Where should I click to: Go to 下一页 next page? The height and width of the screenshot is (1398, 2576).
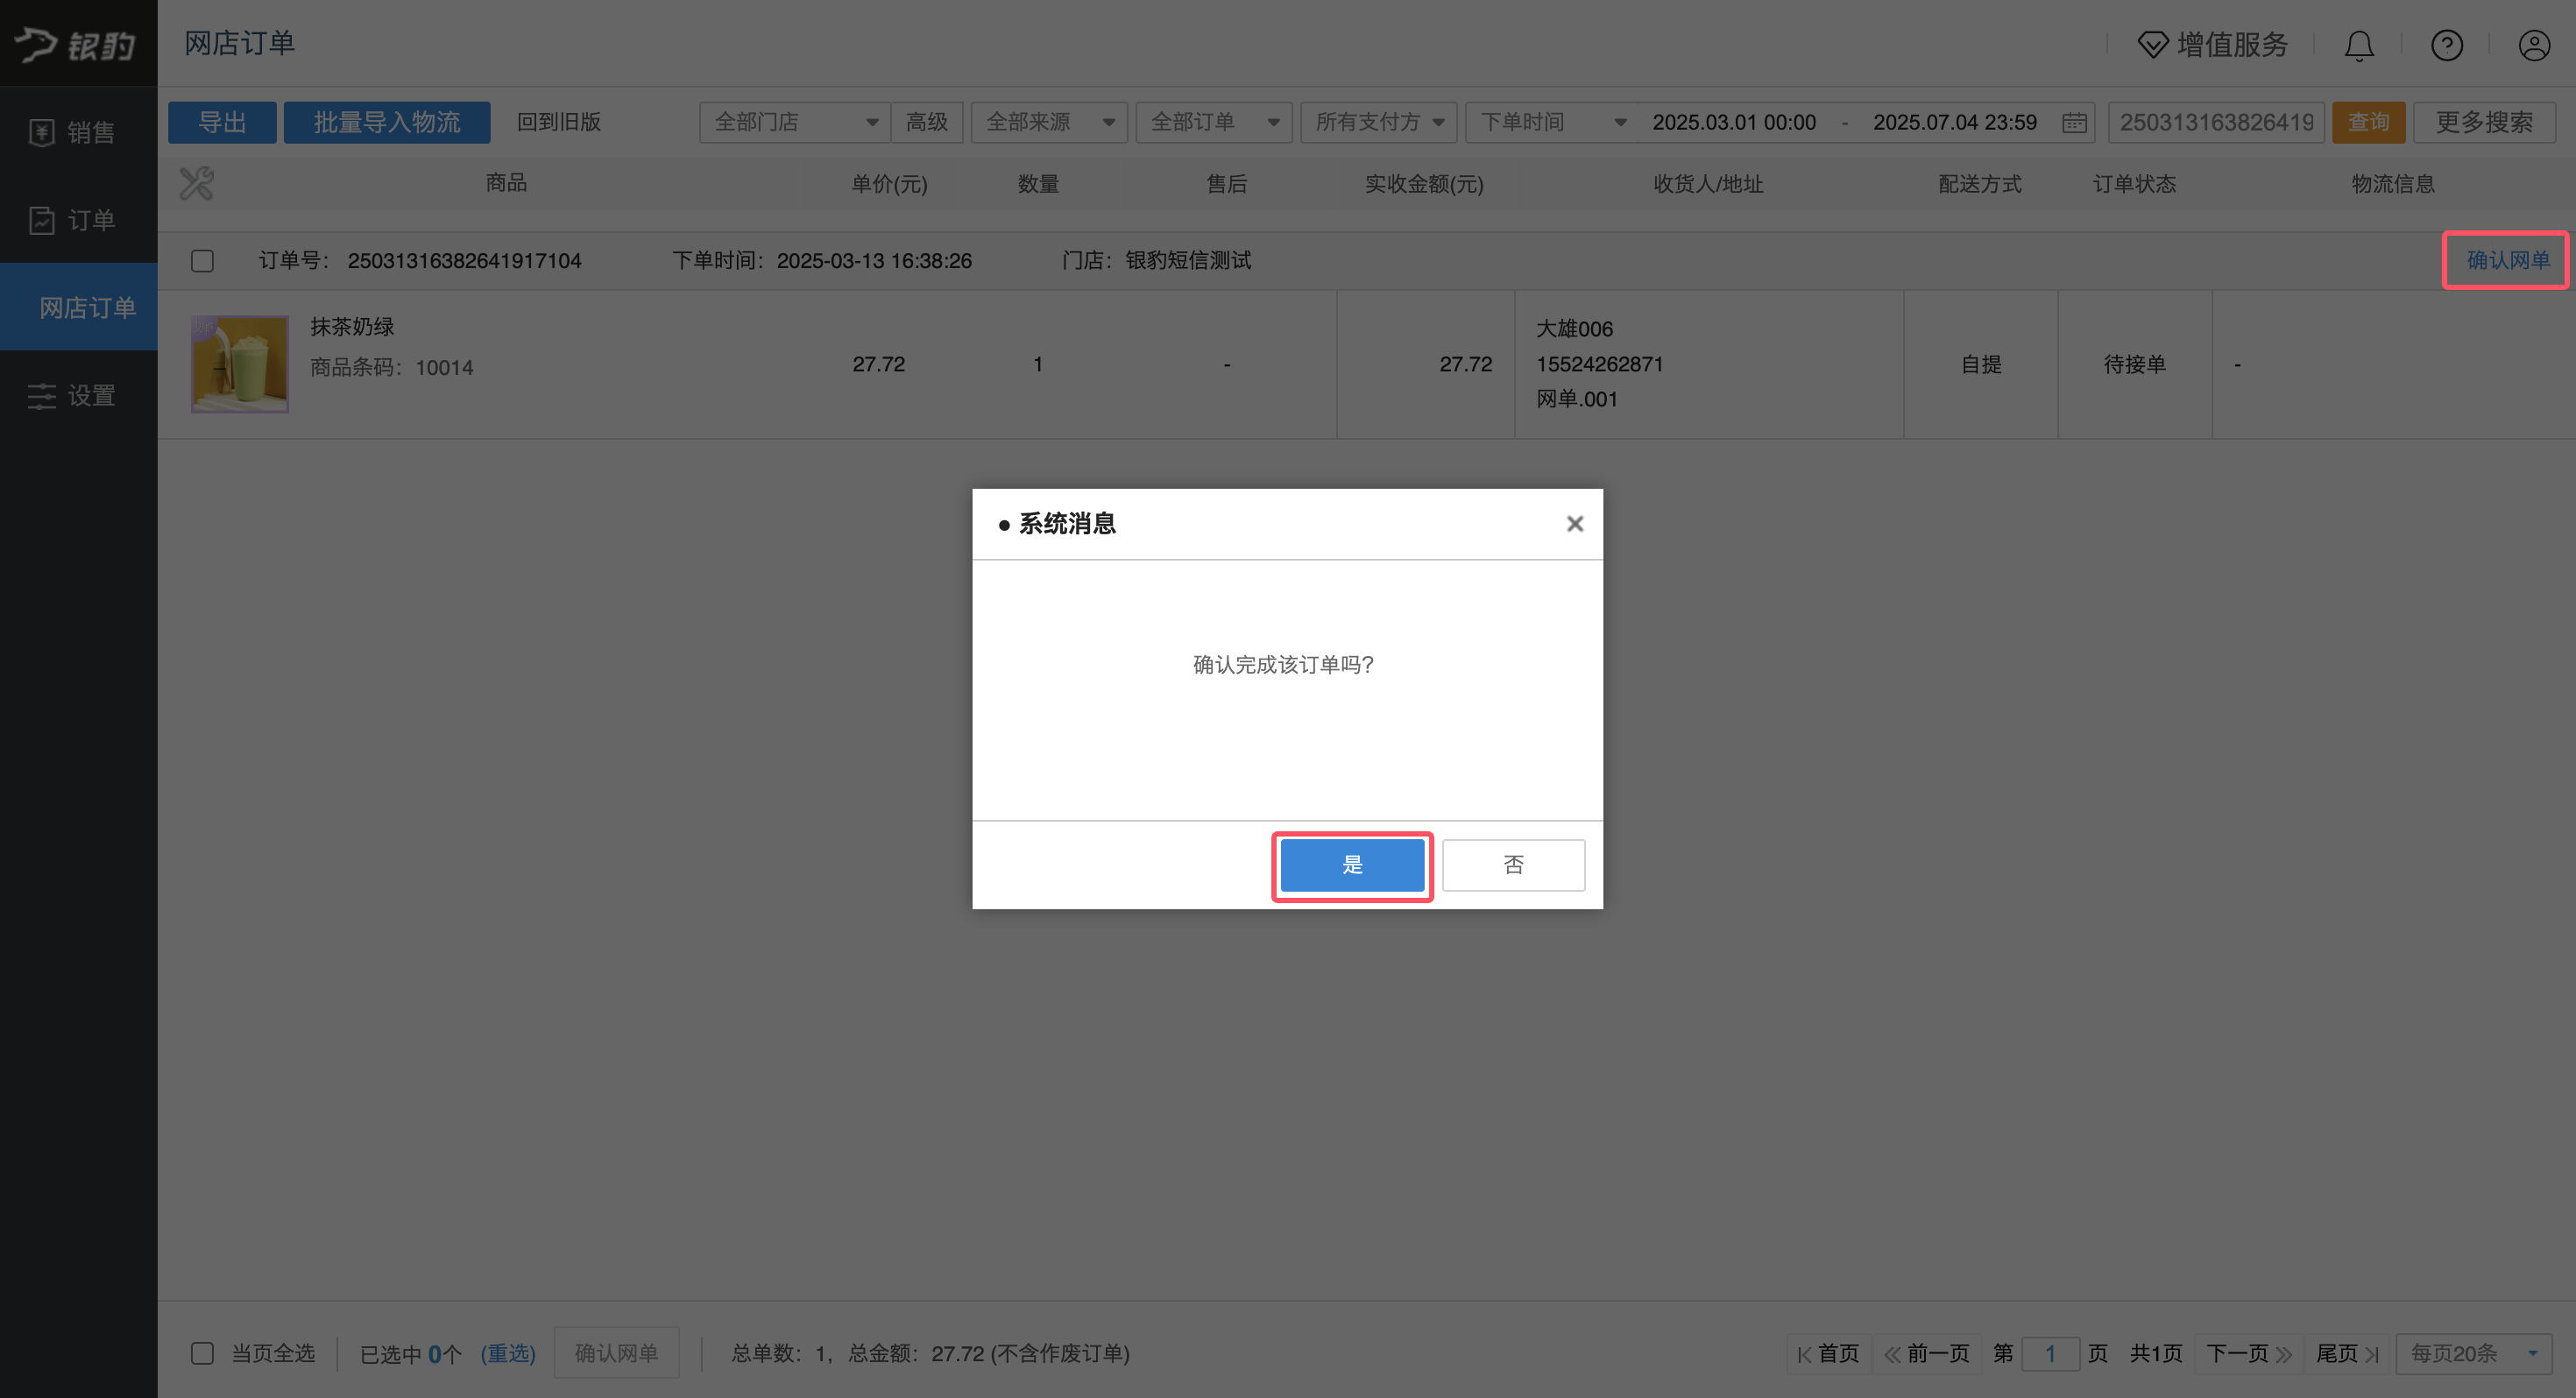tap(2249, 1354)
